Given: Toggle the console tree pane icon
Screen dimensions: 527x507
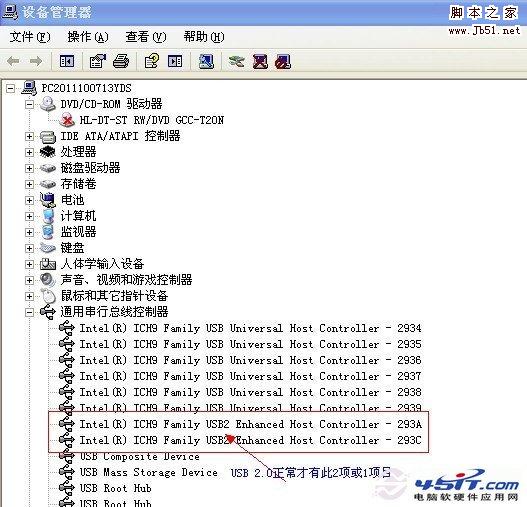Looking at the screenshot, I should tap(67, 61).
